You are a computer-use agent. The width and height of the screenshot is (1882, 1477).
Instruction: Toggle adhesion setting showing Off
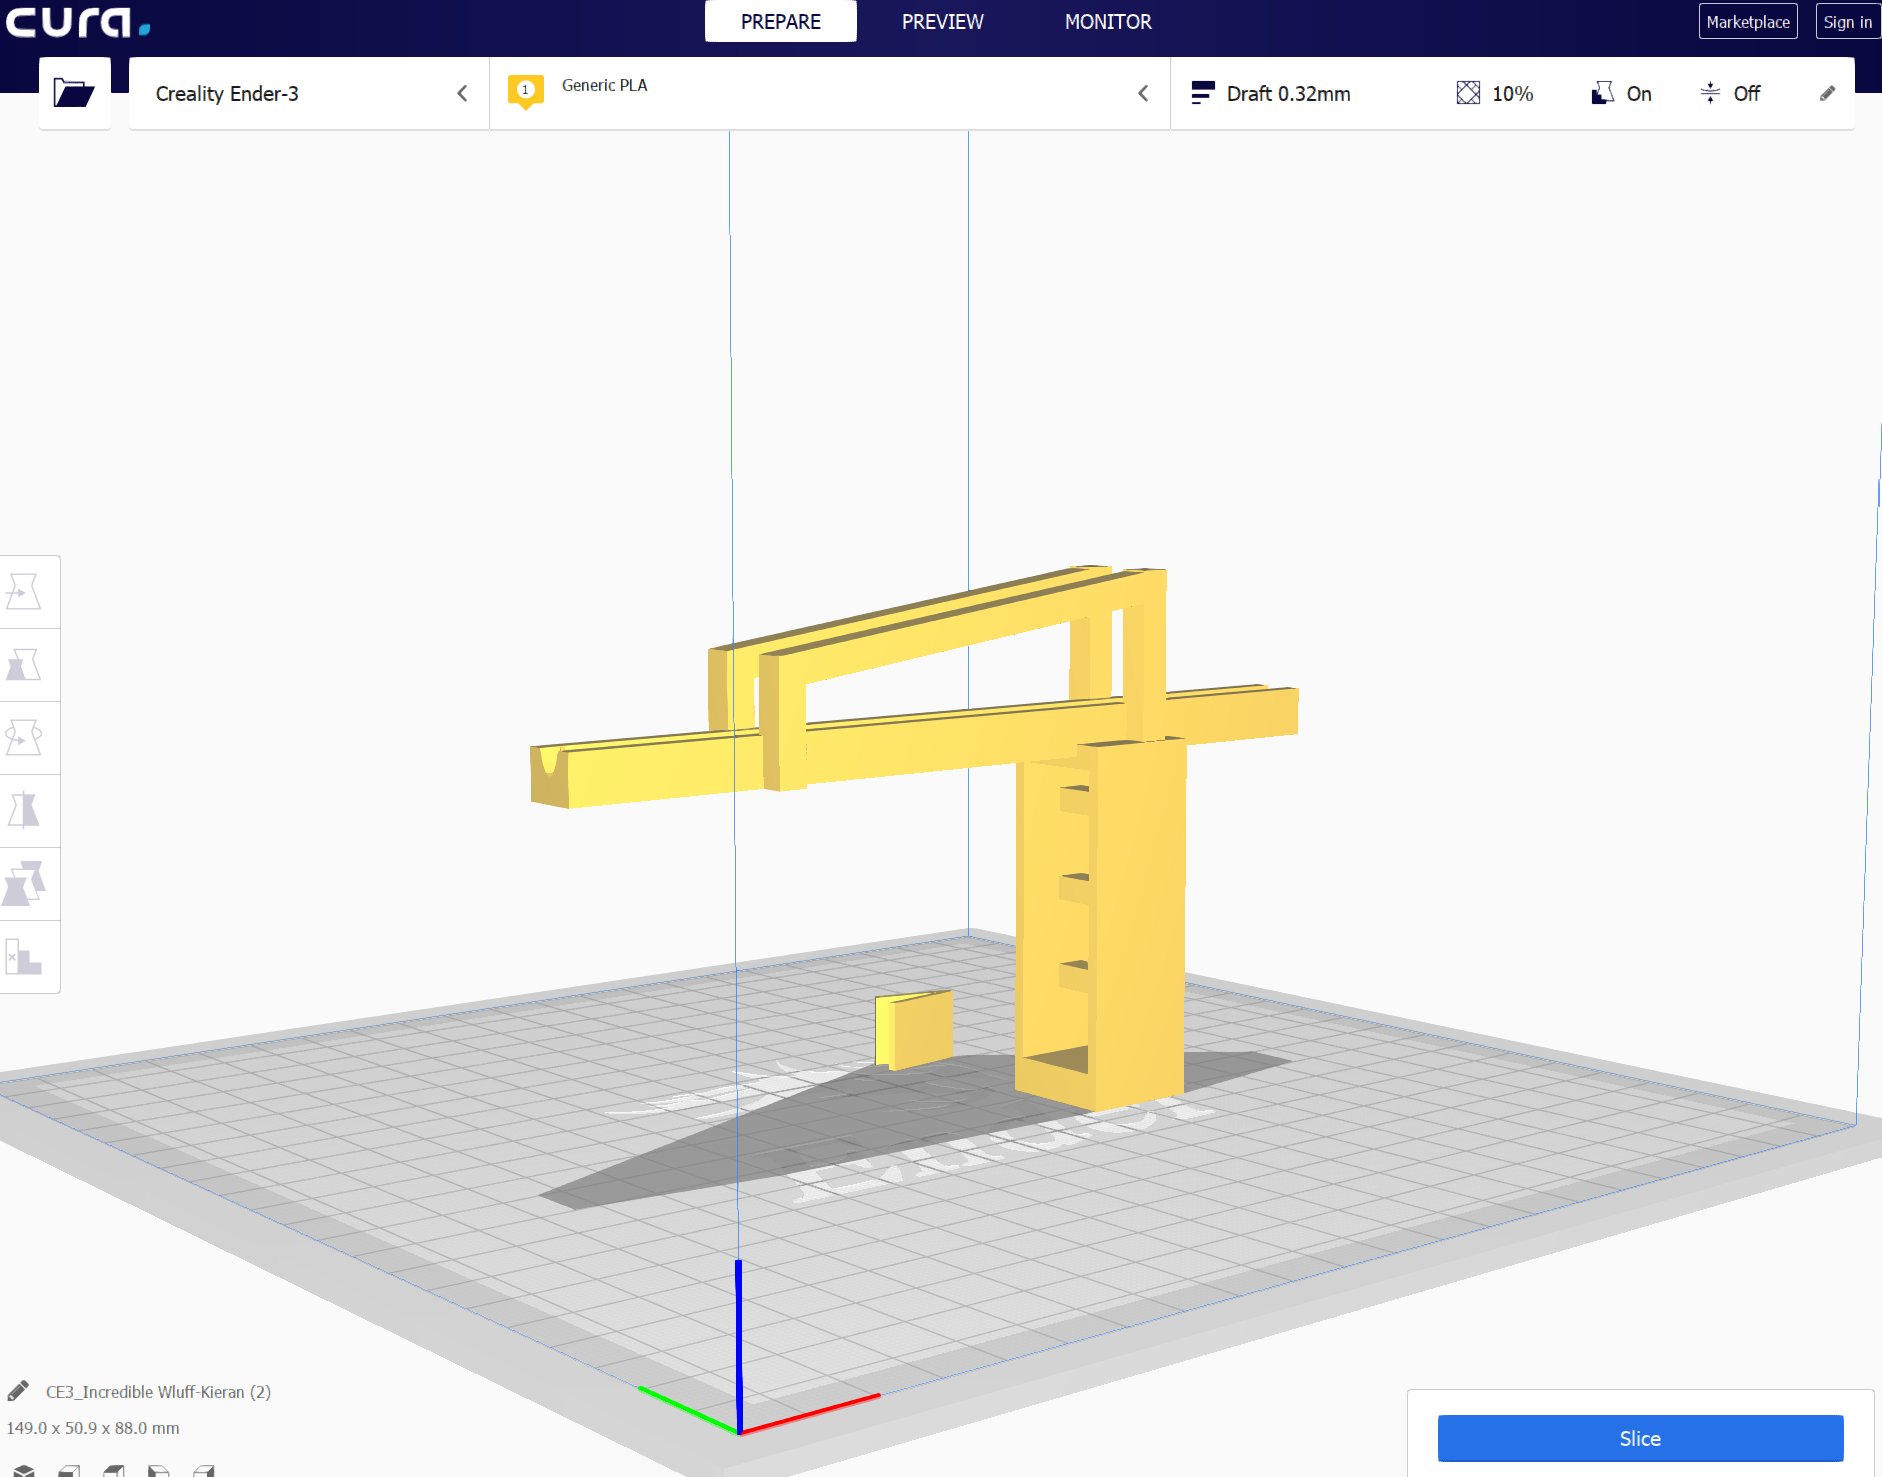1730,93
